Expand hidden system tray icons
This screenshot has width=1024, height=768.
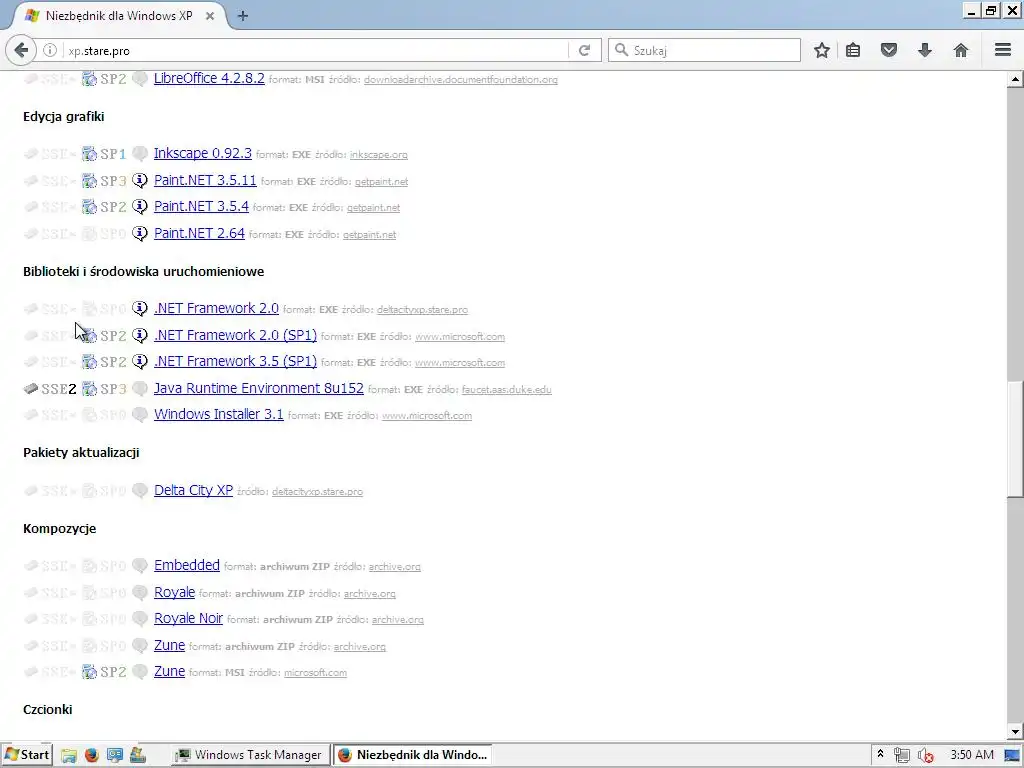[880, 754]
